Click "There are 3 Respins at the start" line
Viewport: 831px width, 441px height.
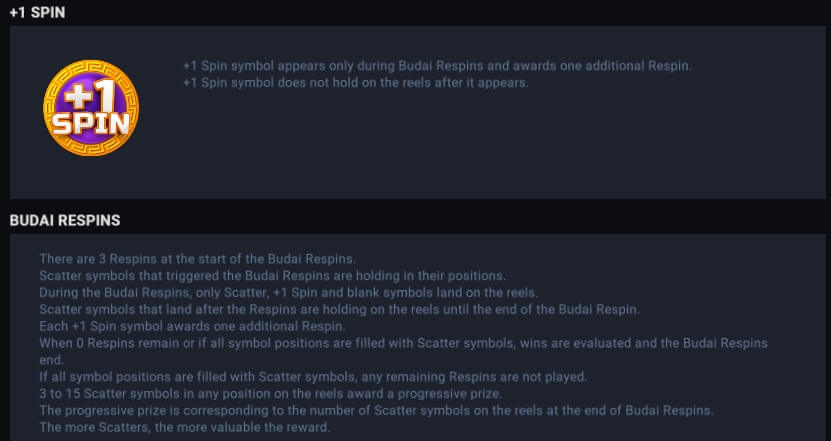click(197, 259)
